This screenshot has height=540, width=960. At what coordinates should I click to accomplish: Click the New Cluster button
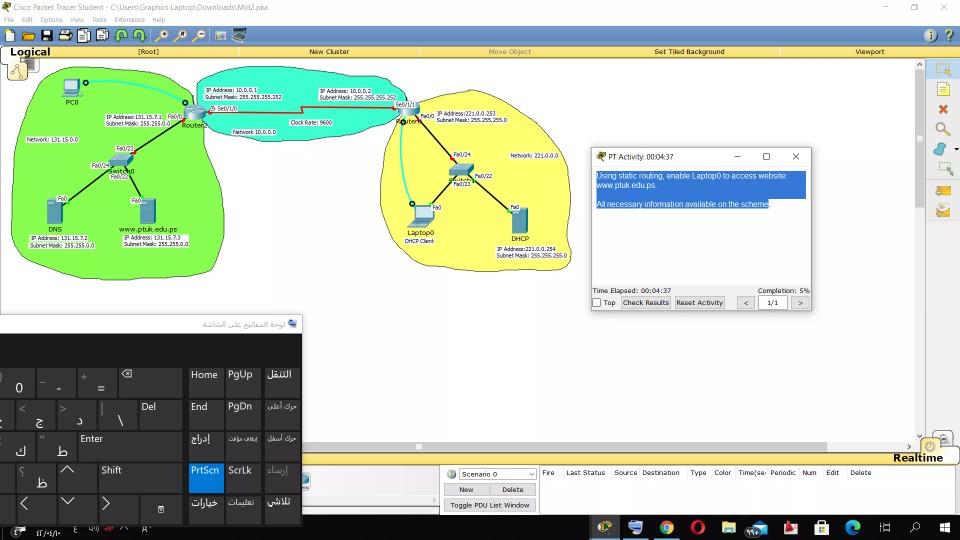pyautogui.click(x=329, y=51)
